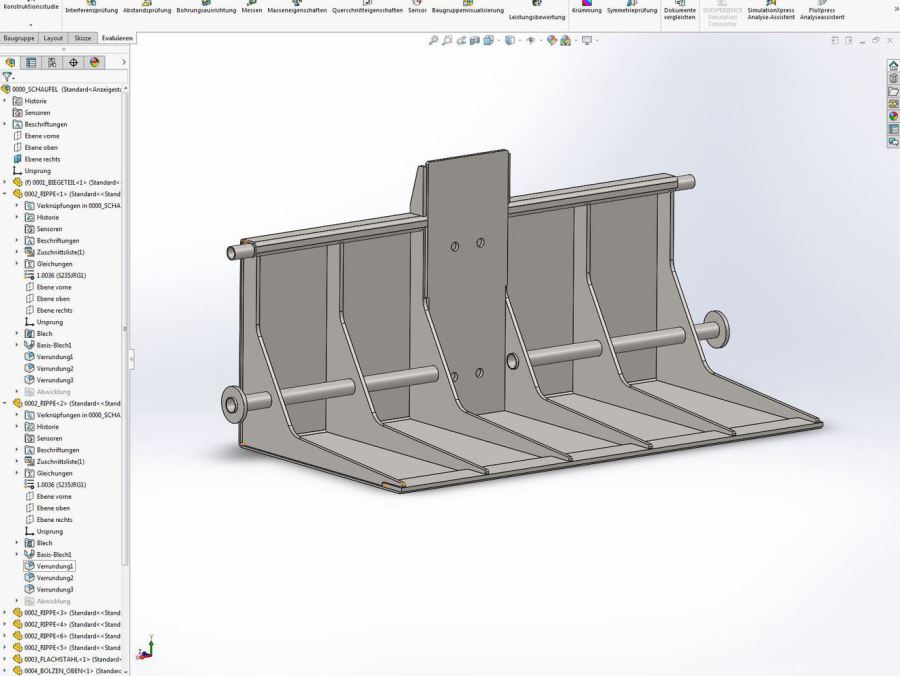
Task: Switch to the Layout tab
Action: coord(53,38)
